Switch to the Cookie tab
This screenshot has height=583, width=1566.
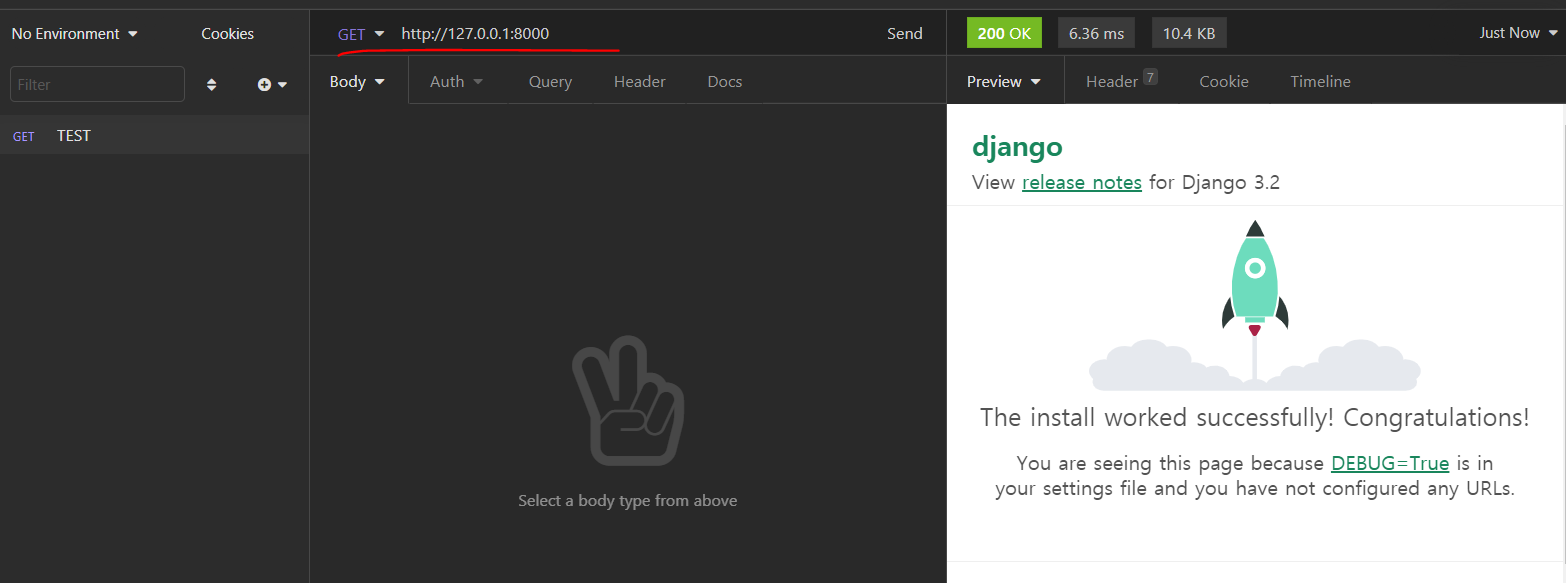[x=1224, y=82]
